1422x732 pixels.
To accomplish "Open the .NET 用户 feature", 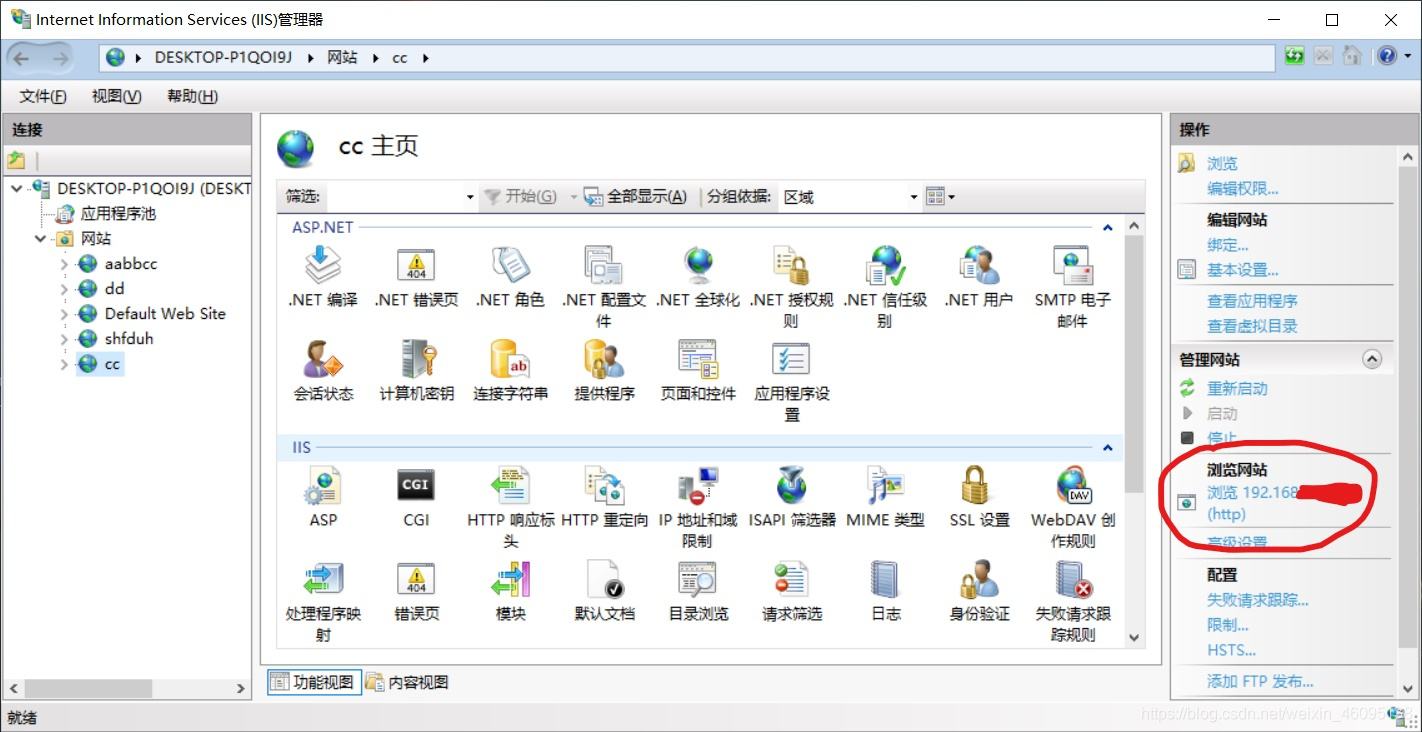I will [x=979, y=277].
